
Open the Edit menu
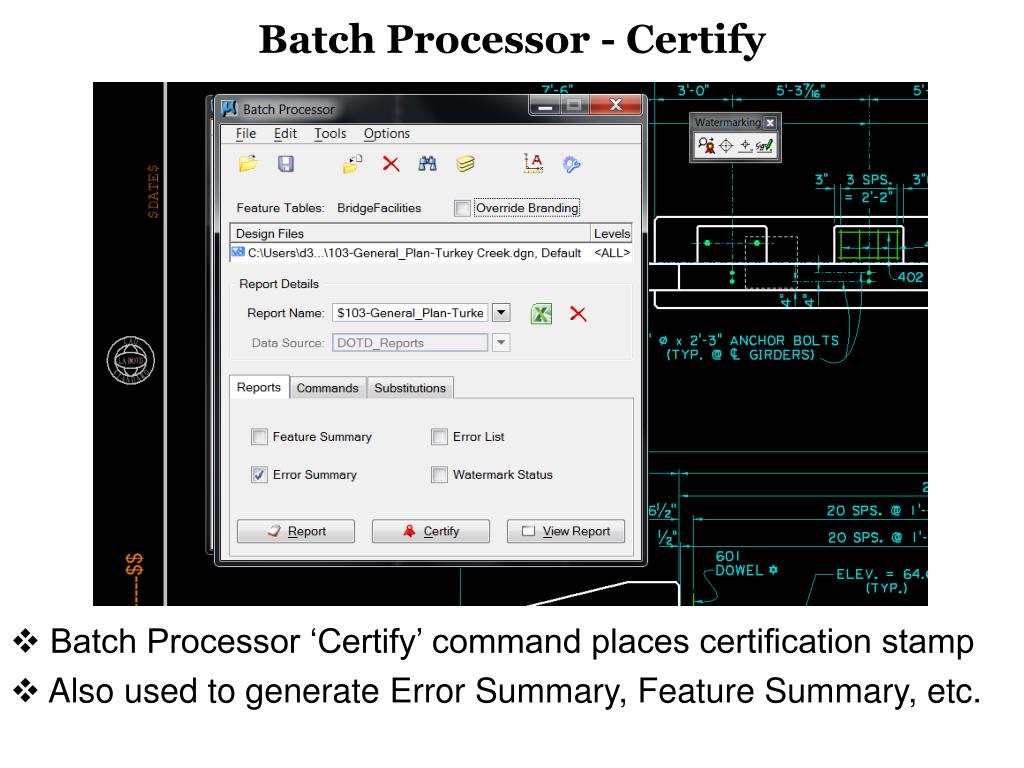click(285, 133)
